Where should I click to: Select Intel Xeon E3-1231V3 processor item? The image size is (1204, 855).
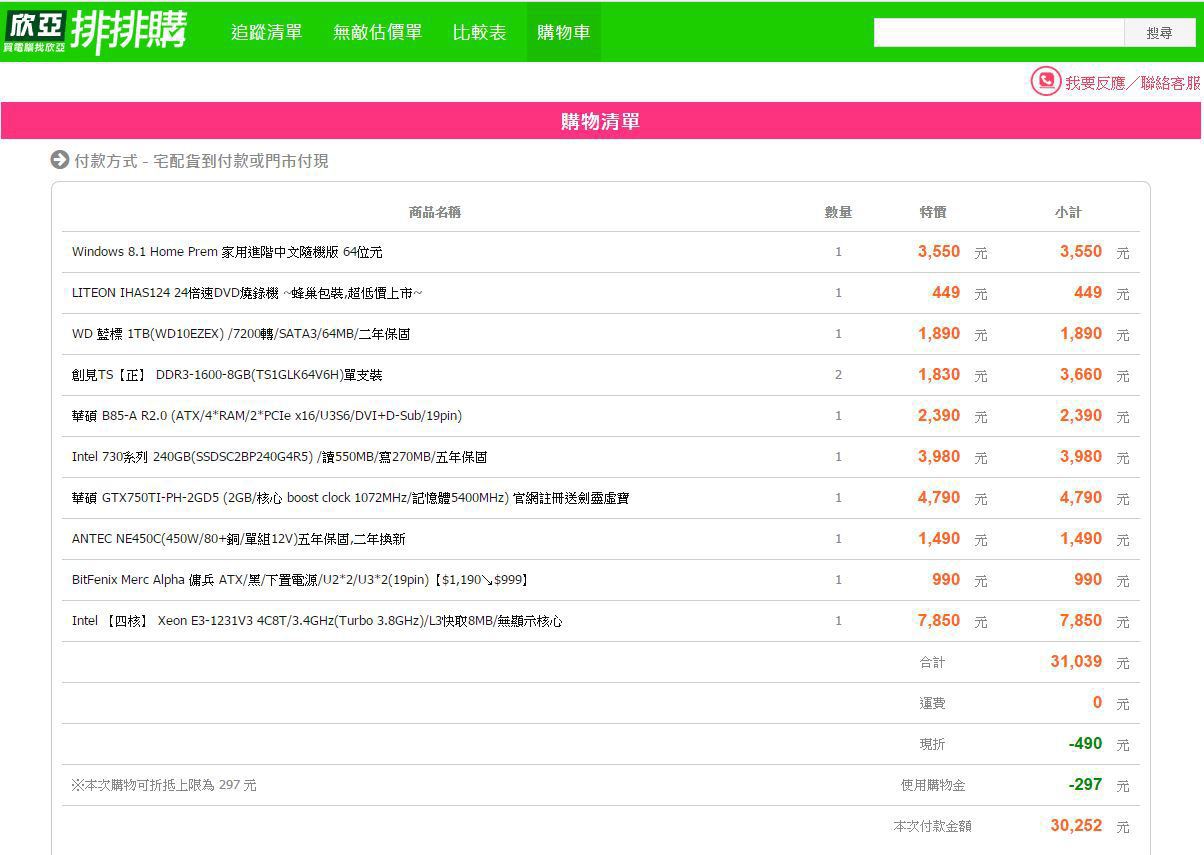[317, 621]
